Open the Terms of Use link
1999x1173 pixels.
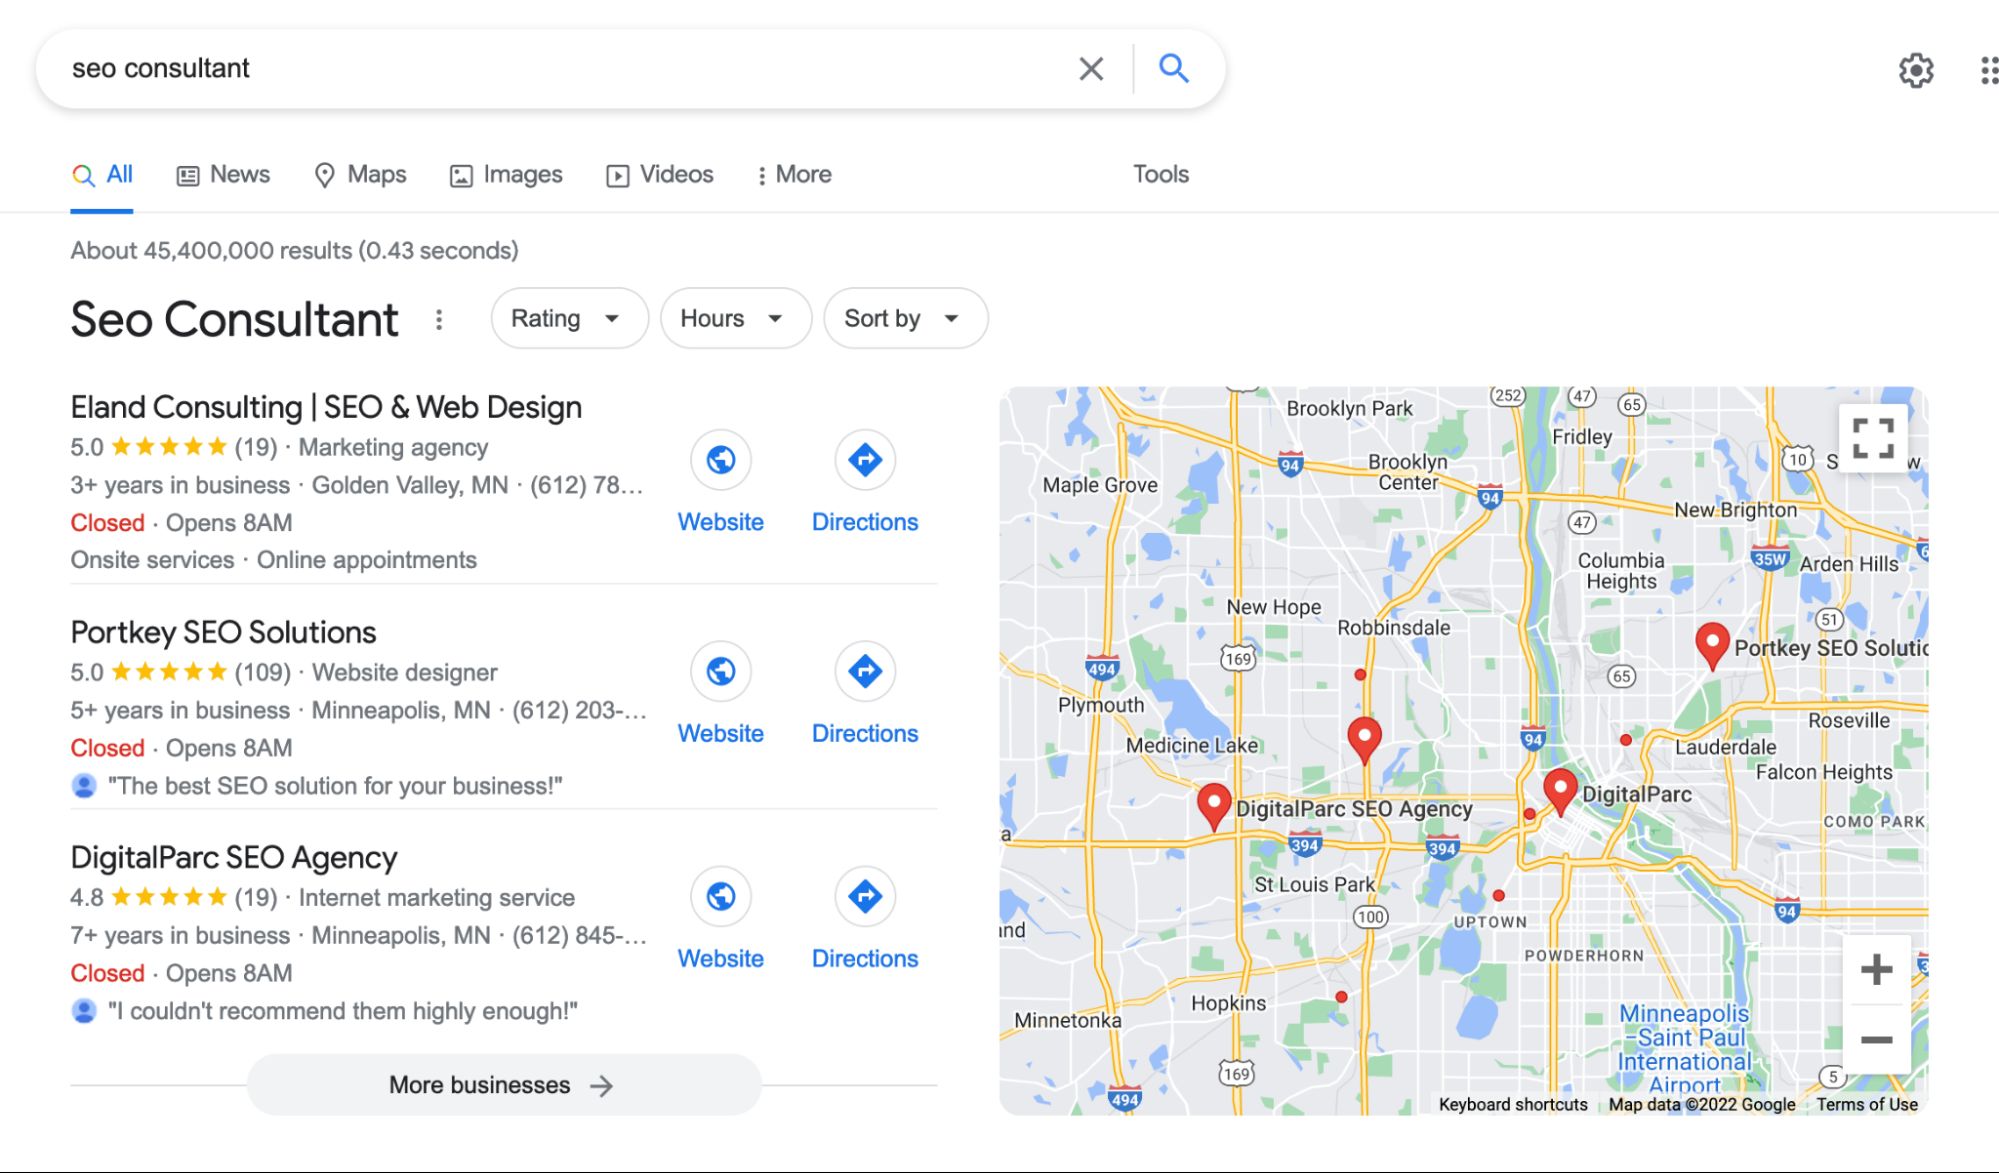tap(1866, 1104)
